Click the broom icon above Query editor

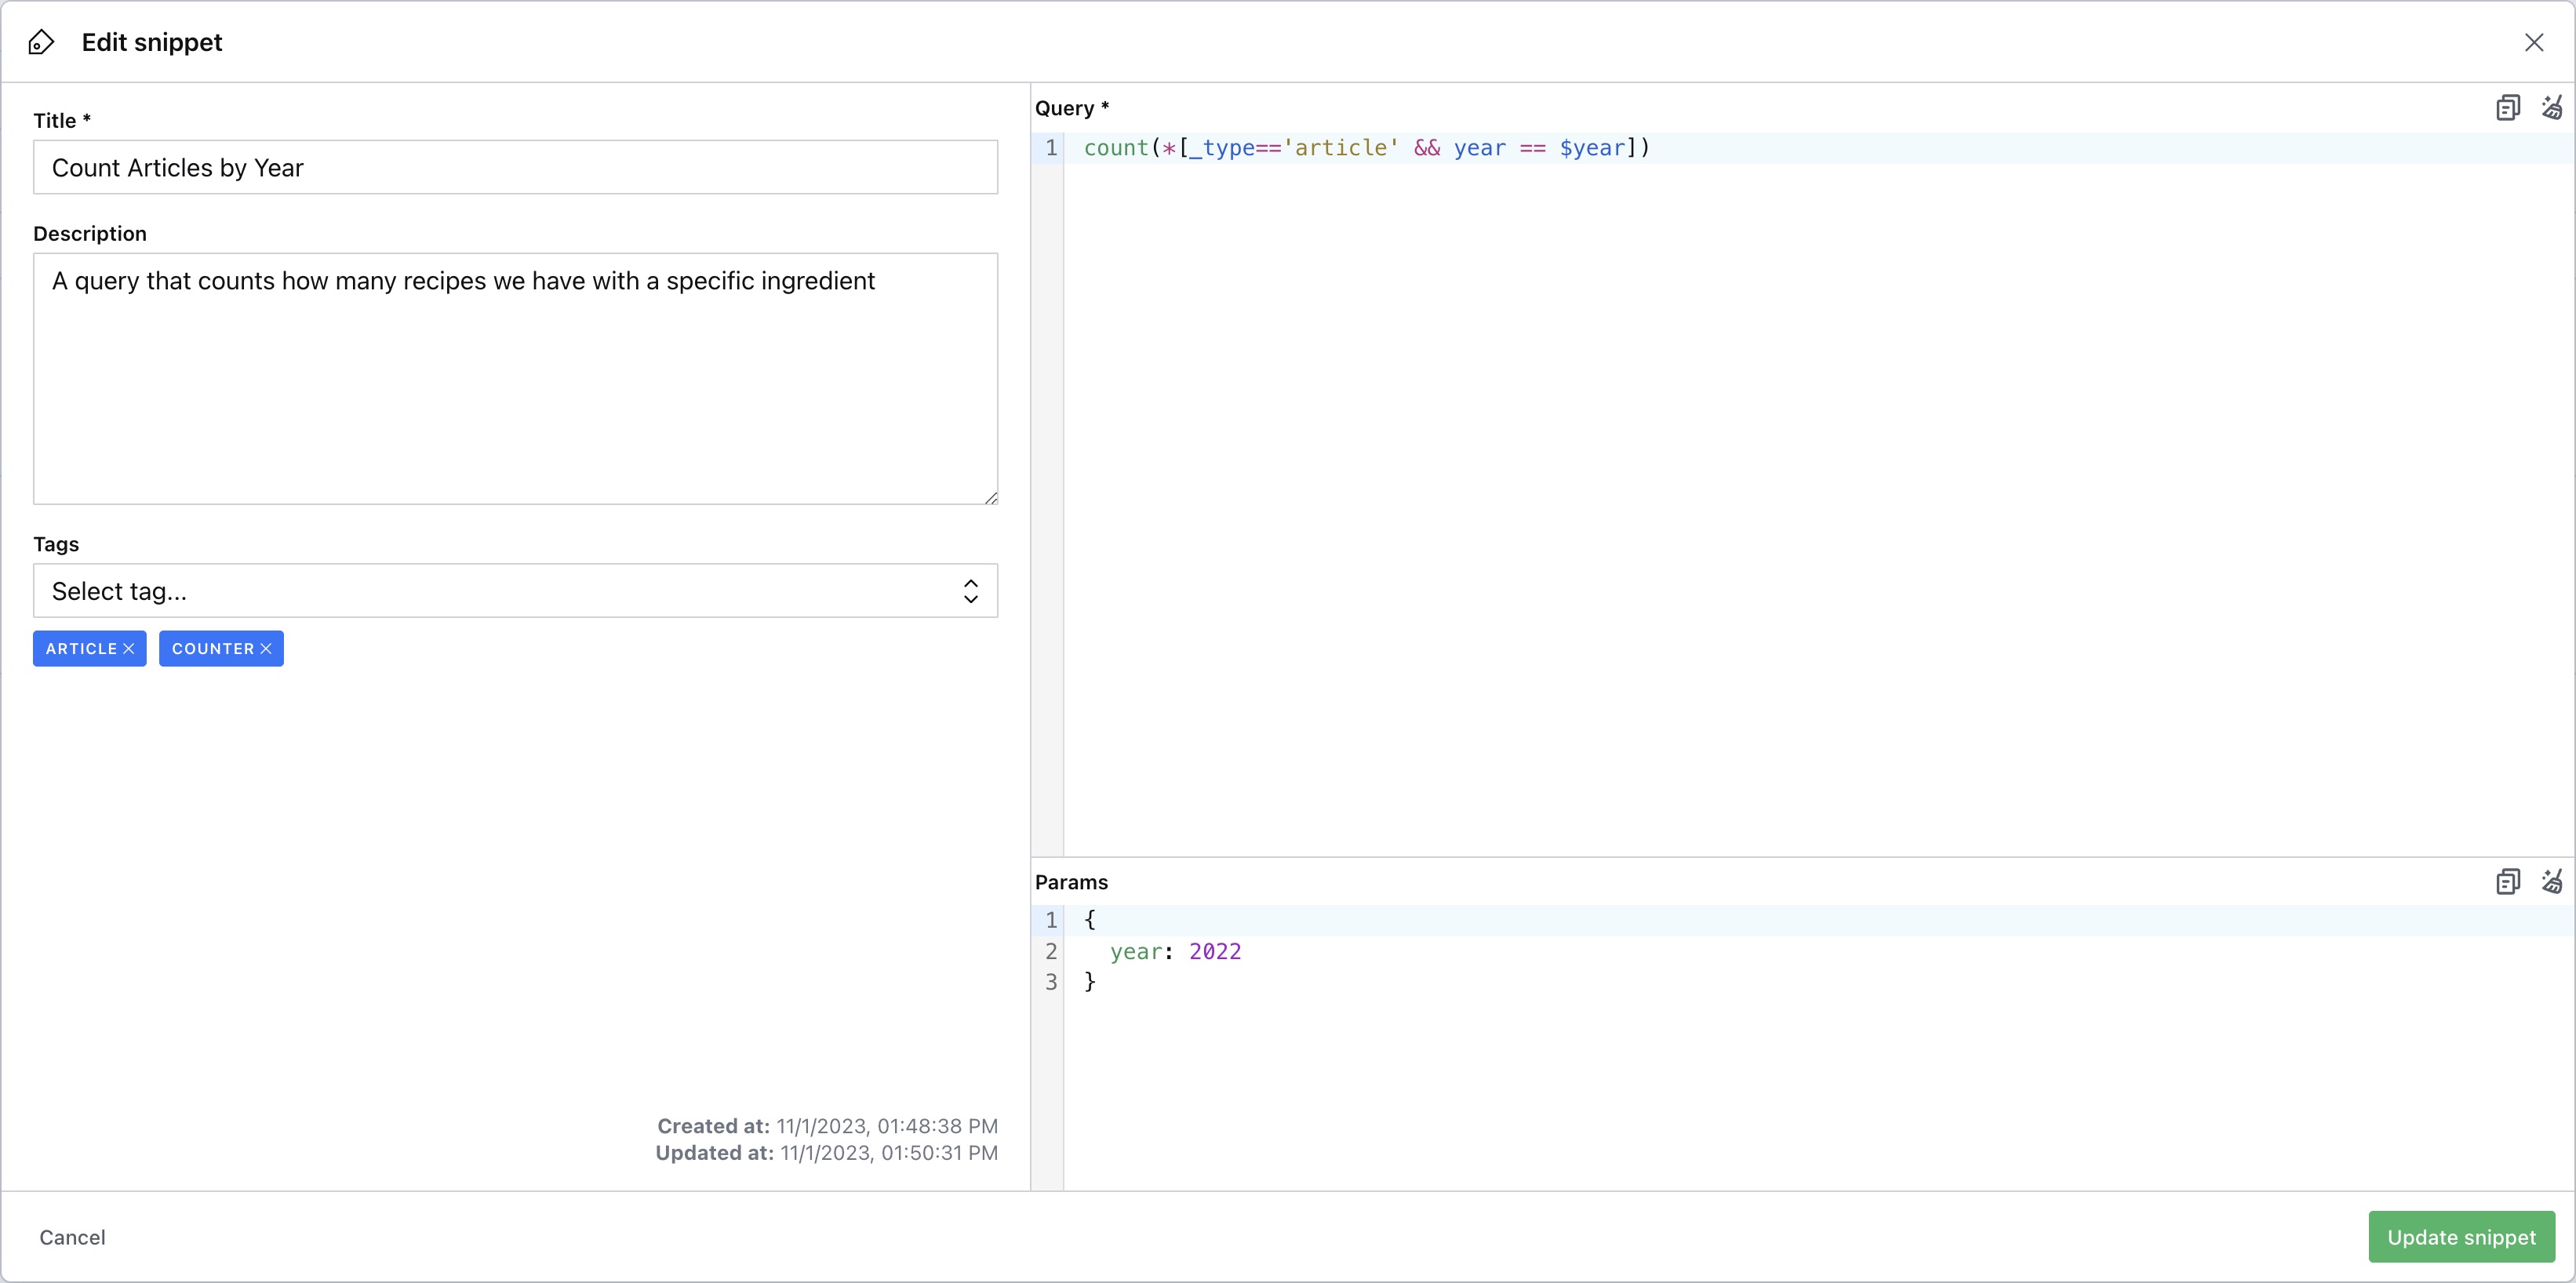point(2552,108)
